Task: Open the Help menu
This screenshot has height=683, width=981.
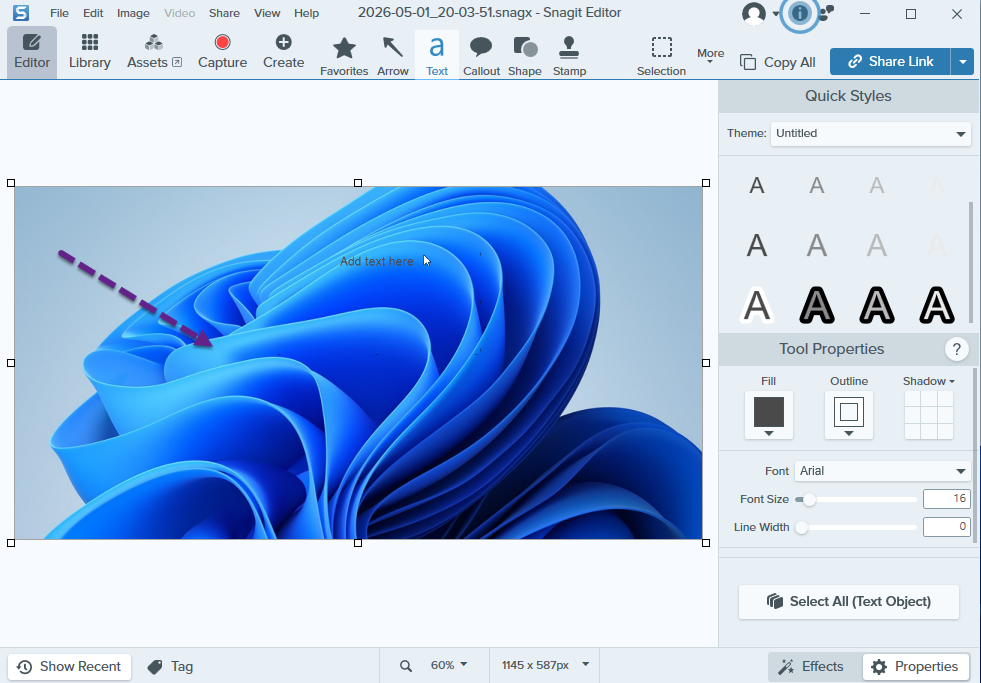Action: [307, 13]
